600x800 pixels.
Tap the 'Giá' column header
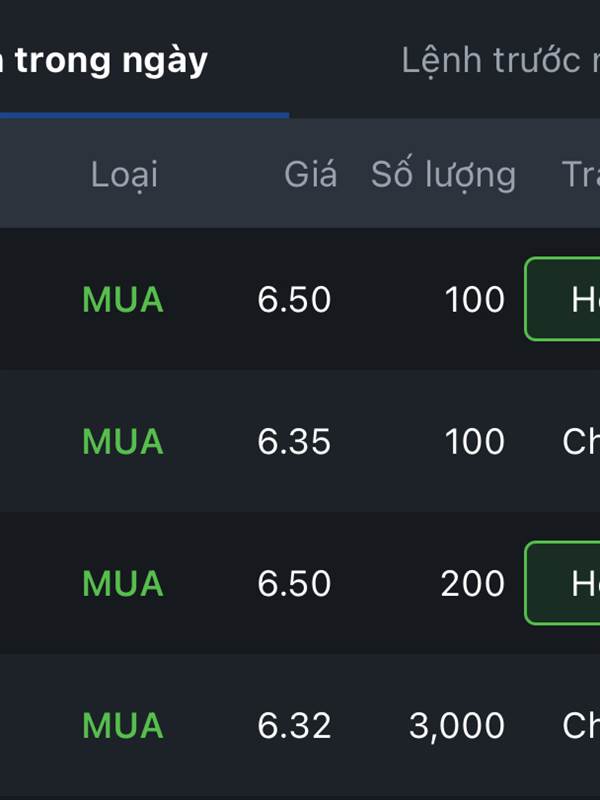click(310, 174)
